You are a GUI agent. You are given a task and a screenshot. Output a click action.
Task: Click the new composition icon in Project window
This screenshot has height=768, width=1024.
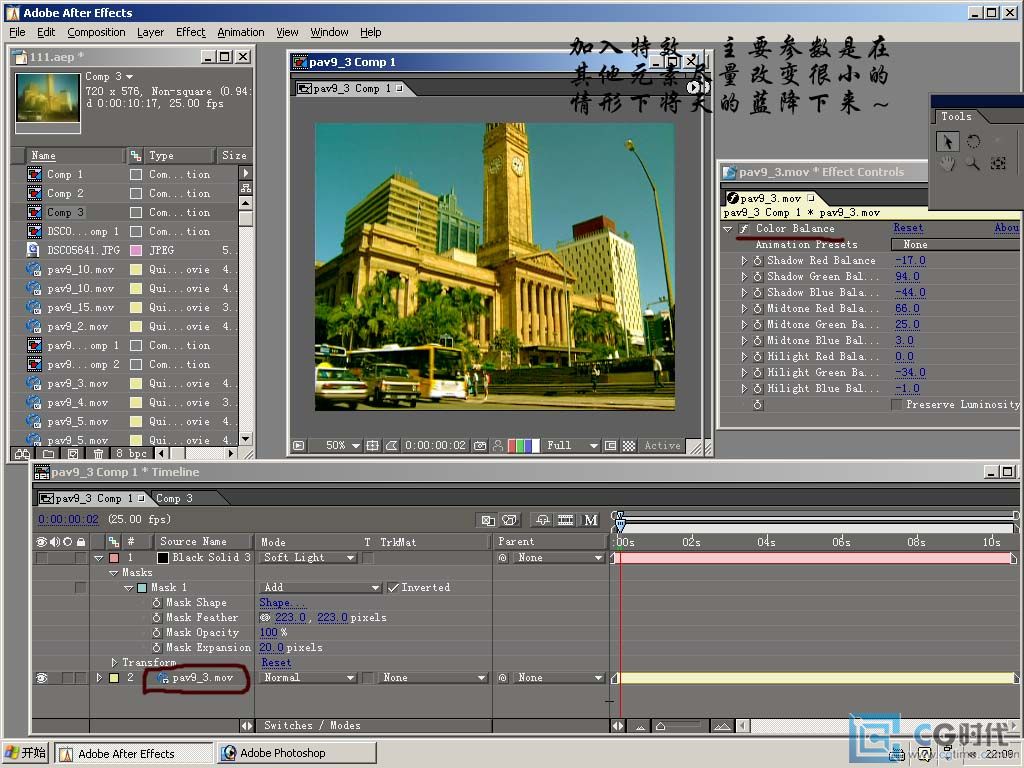tap(72, 453)
